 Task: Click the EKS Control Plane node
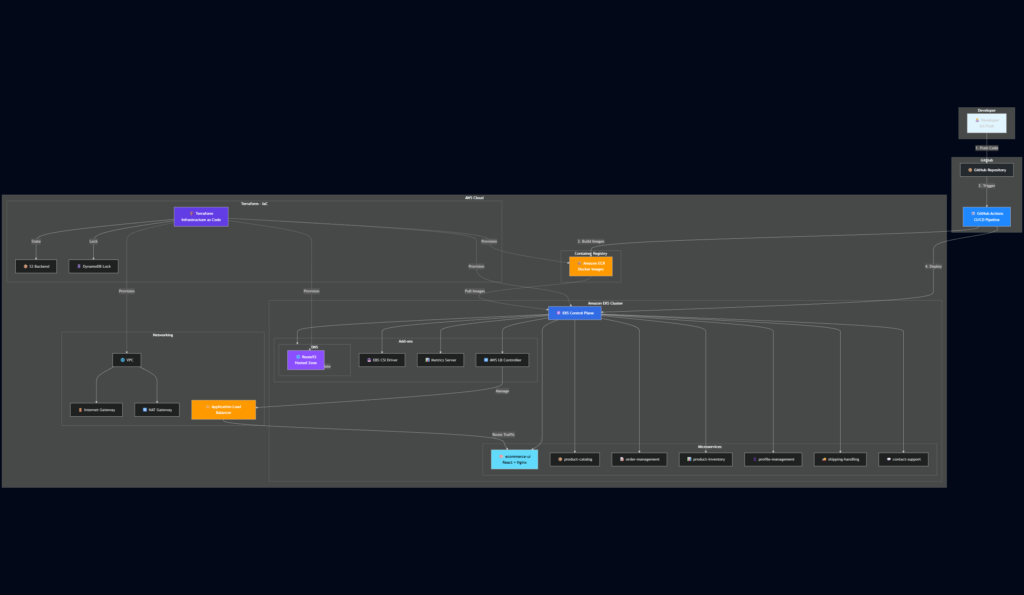(x=575, y=313)
